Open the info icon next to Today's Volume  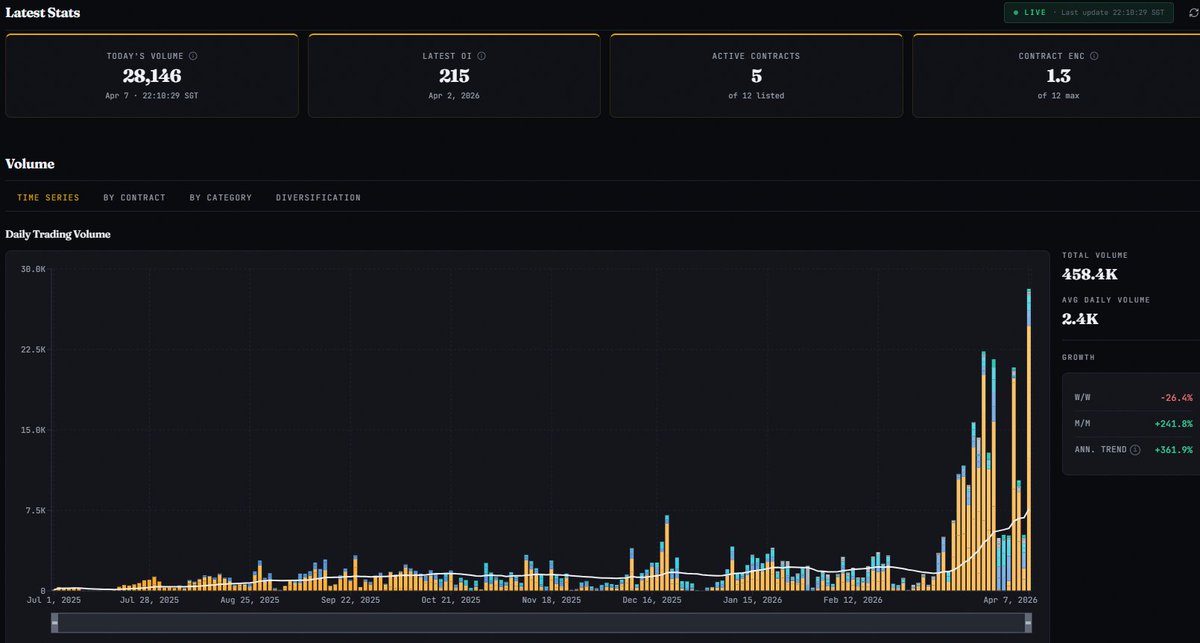point(193,56)
